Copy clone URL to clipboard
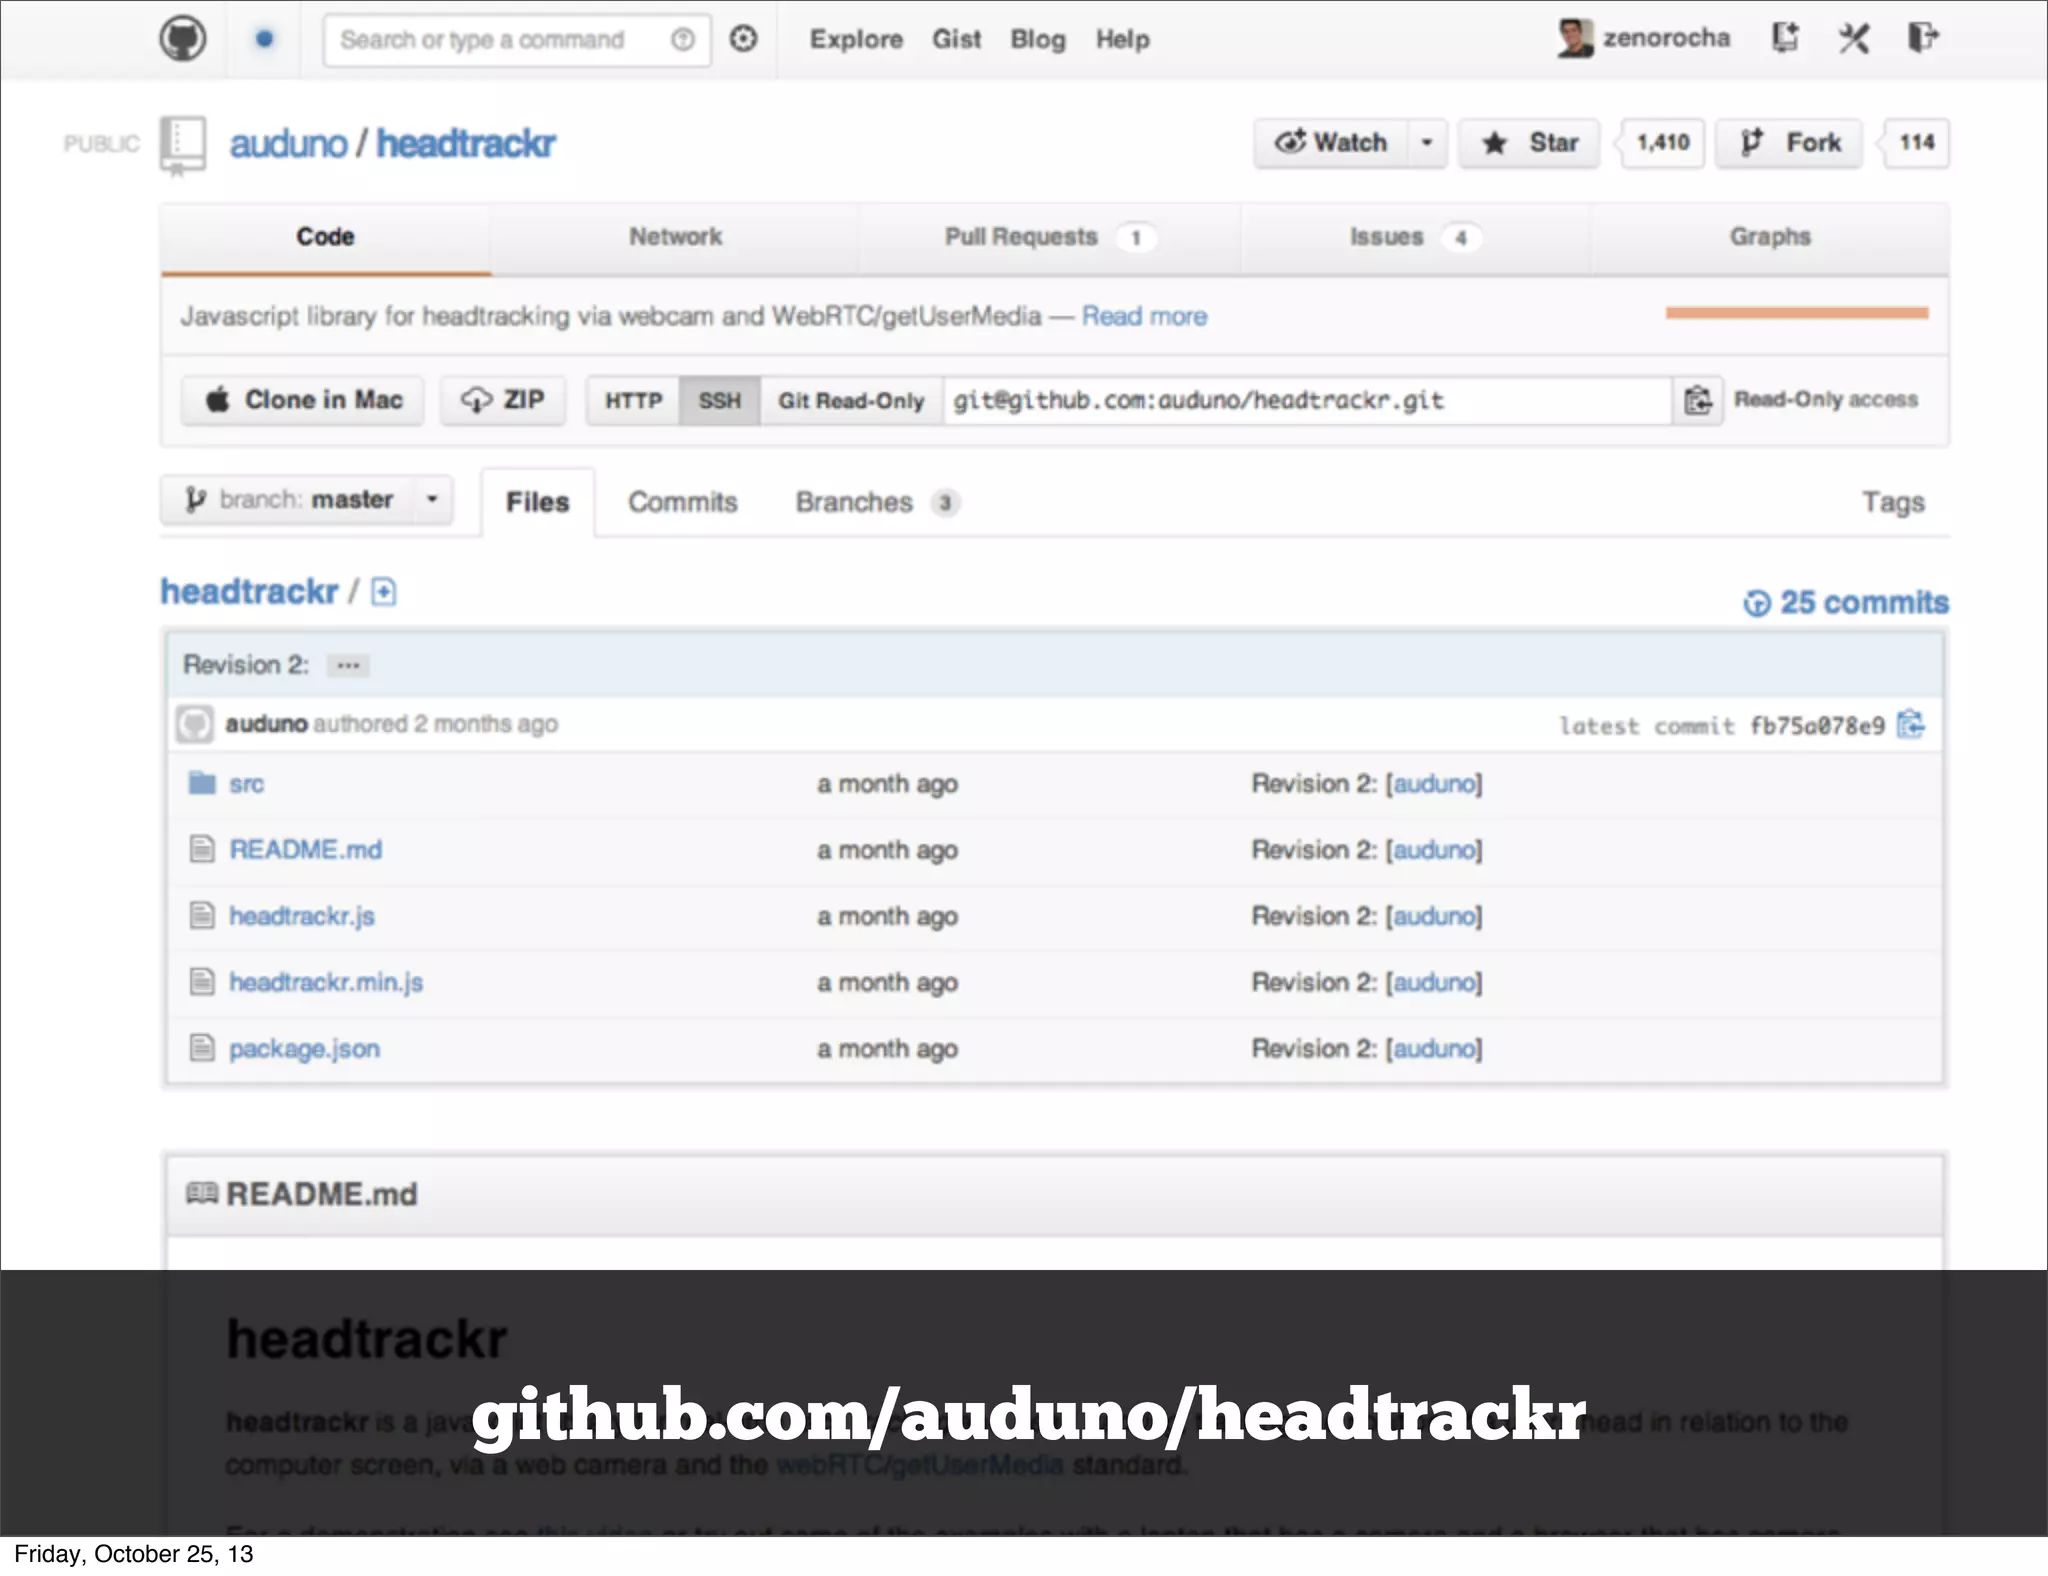The width and height of the screenshot is (2048, 1576). 1698,400
